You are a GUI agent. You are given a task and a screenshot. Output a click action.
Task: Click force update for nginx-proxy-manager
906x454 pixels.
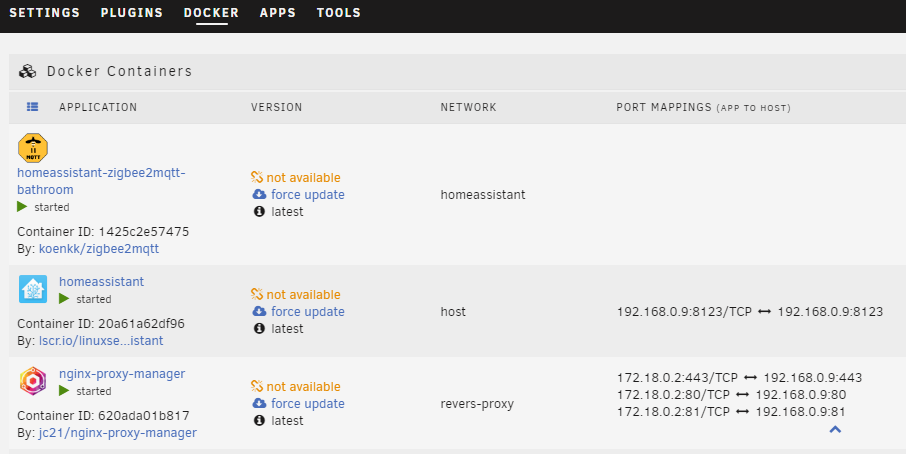pos(307,404)
